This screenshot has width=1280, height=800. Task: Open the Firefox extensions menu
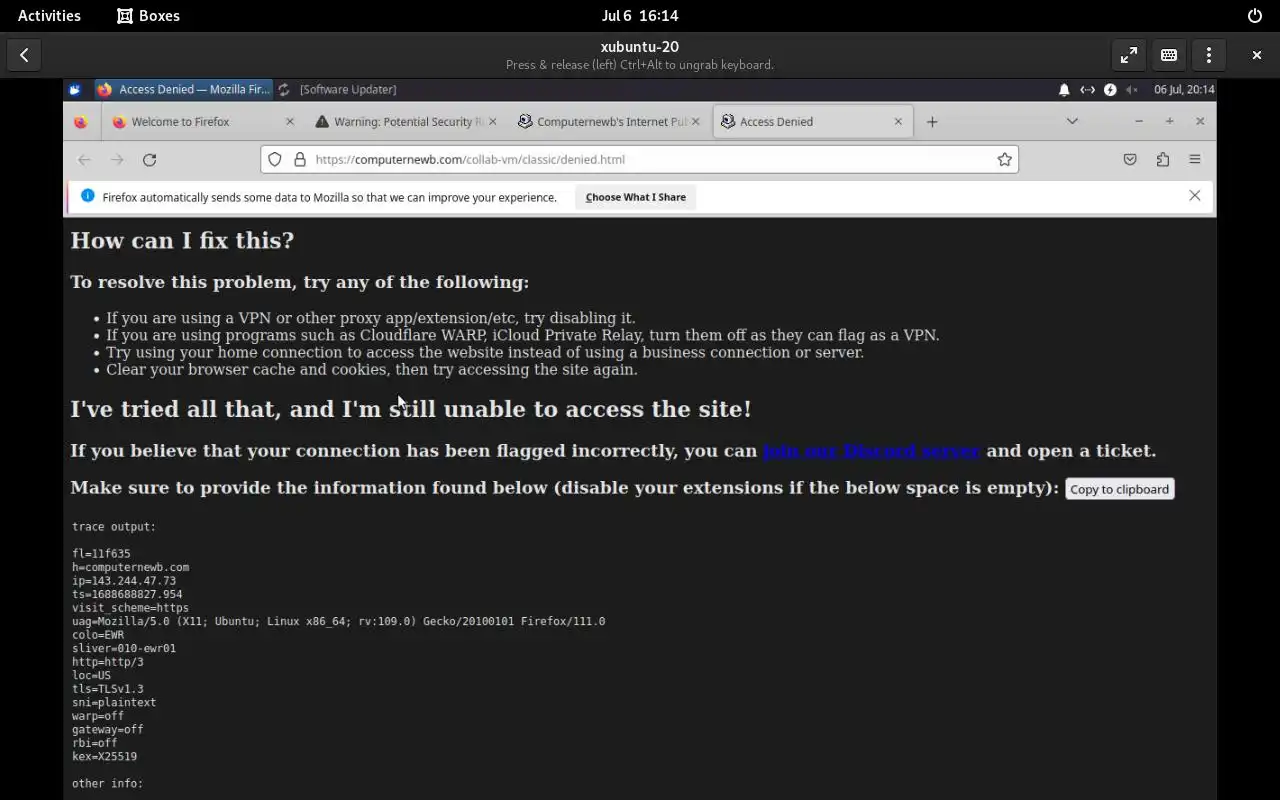(x=1162, y=159)
